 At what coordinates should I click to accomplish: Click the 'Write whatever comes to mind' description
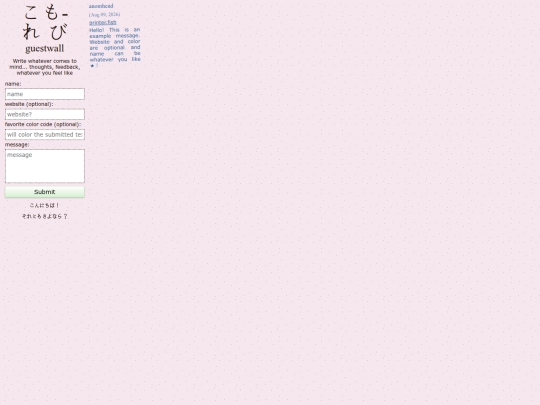point(45,67)
